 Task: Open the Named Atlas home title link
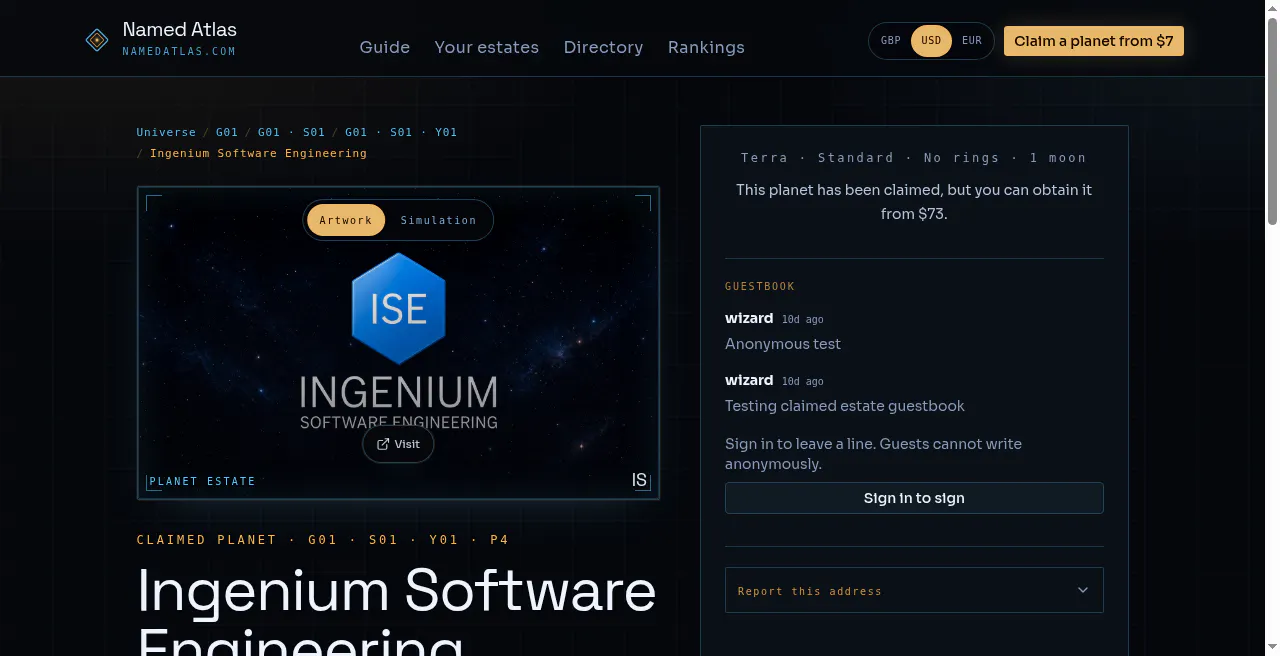point(180,30)
